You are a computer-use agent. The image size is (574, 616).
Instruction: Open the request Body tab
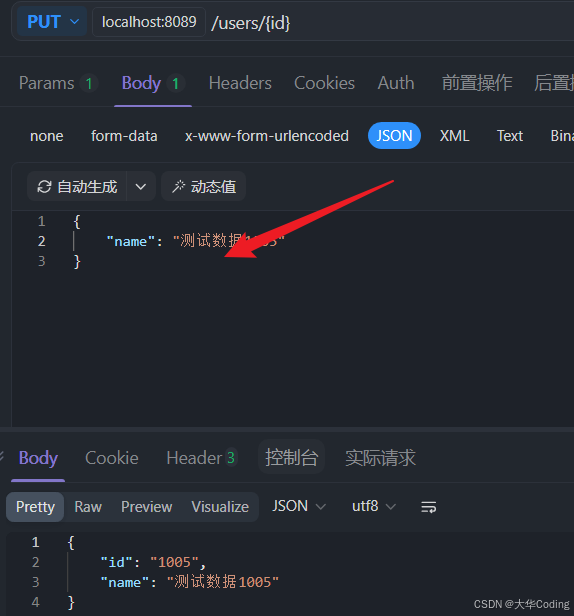point(152,83)
